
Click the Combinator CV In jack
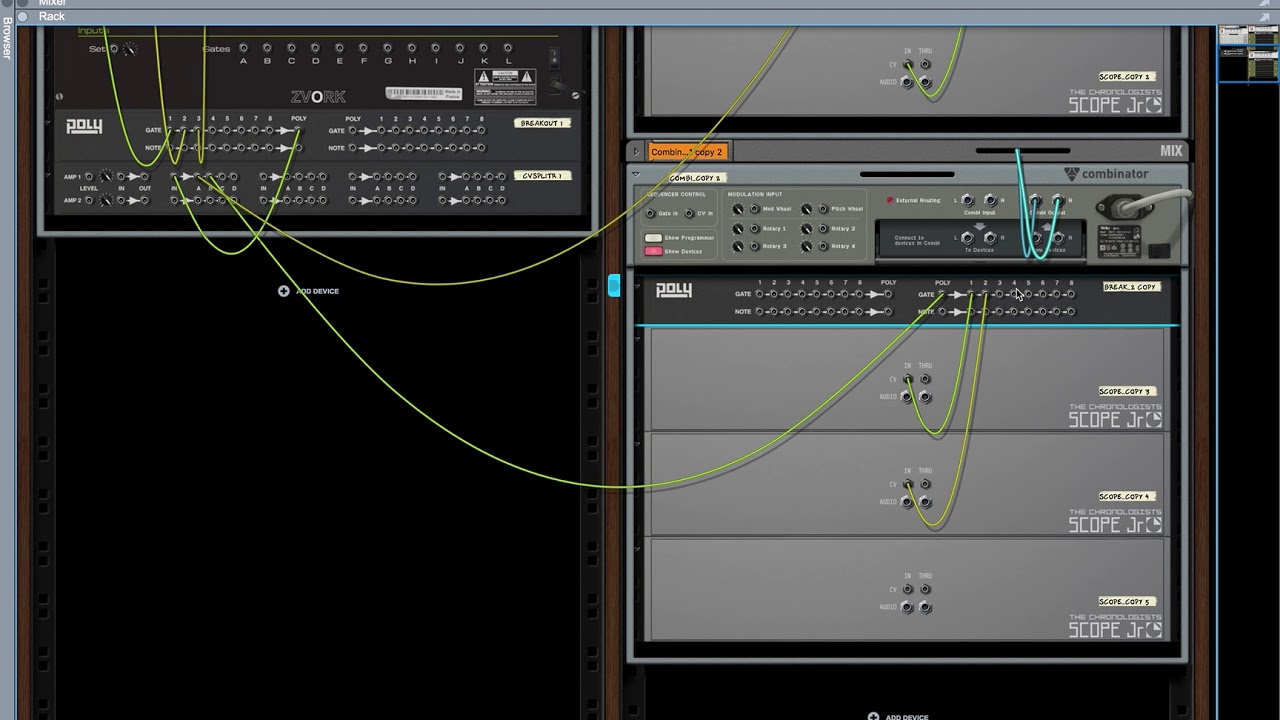point(689,213)
